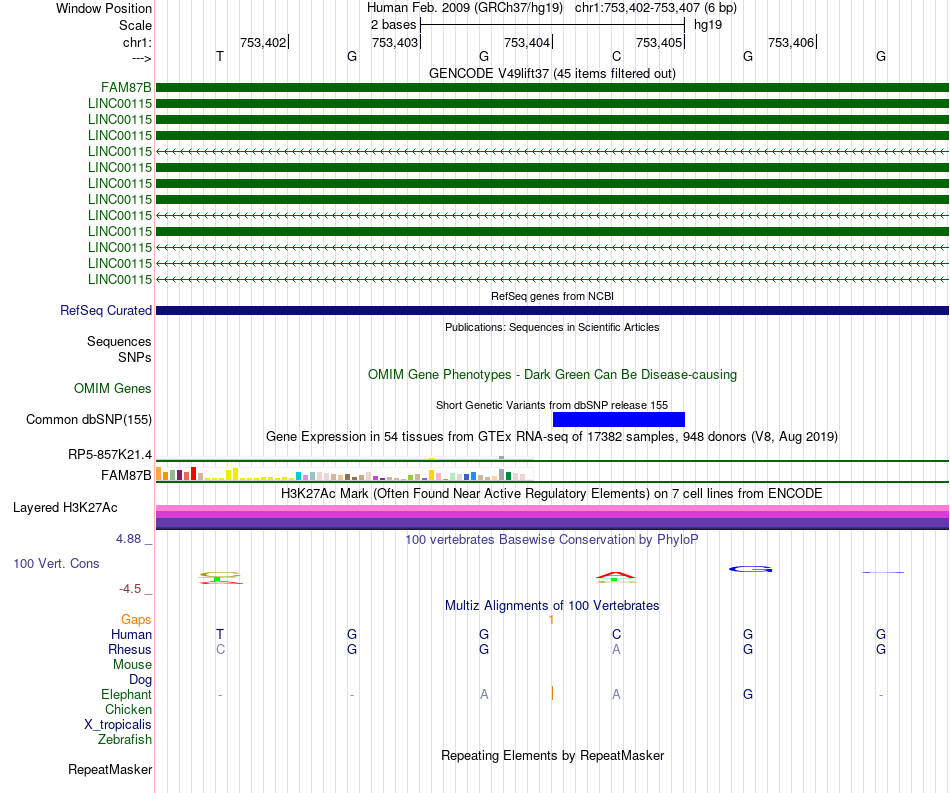Select the bright blue dbSNP variant block
950x793 pixels.
(619, 419)
